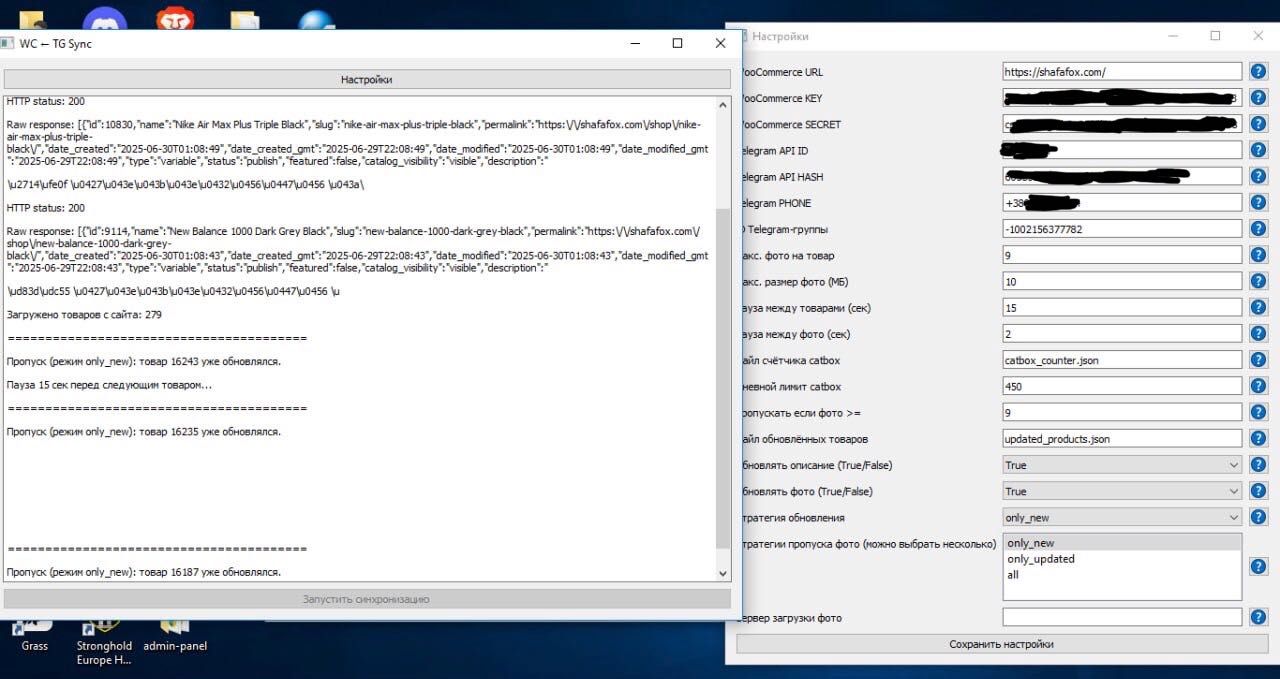The image size is (1280, 679).
Task: Click help icon for Дневной лимит catbox
Action: 1258,386
